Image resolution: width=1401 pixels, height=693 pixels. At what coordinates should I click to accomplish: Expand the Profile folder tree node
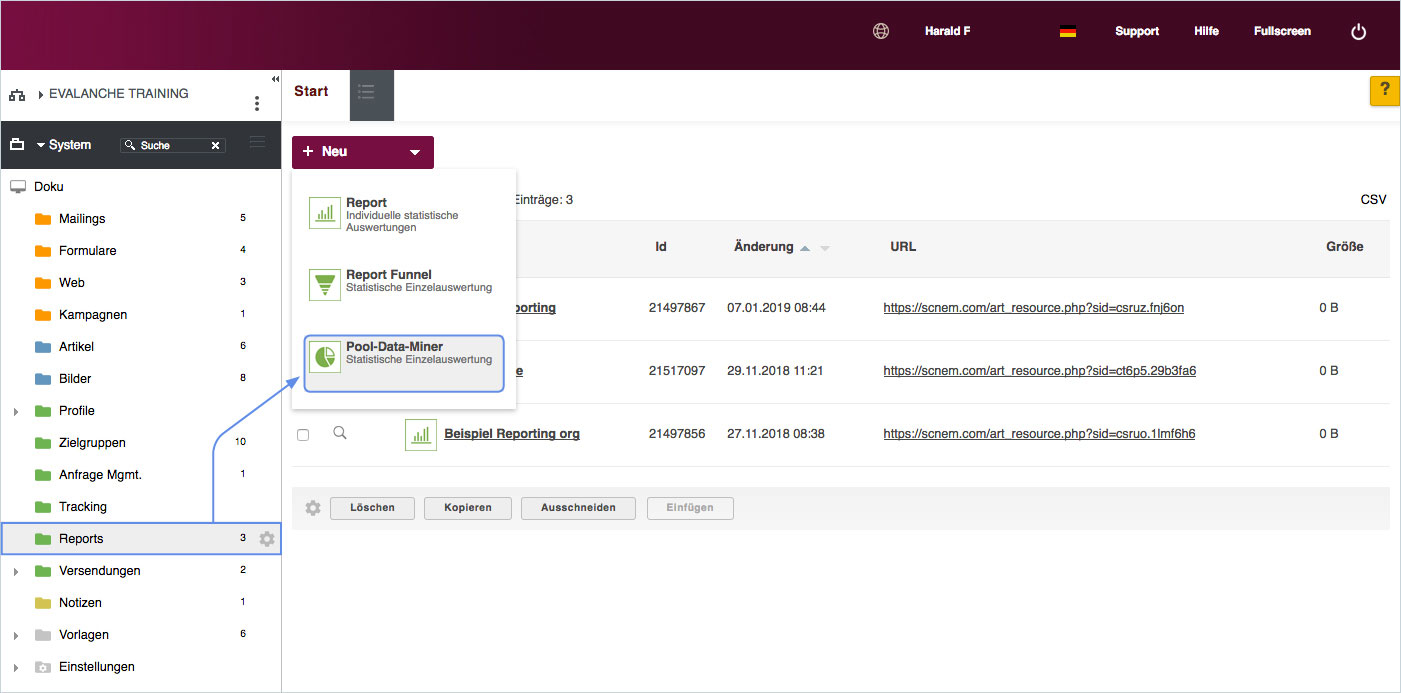tap(16, 411)
